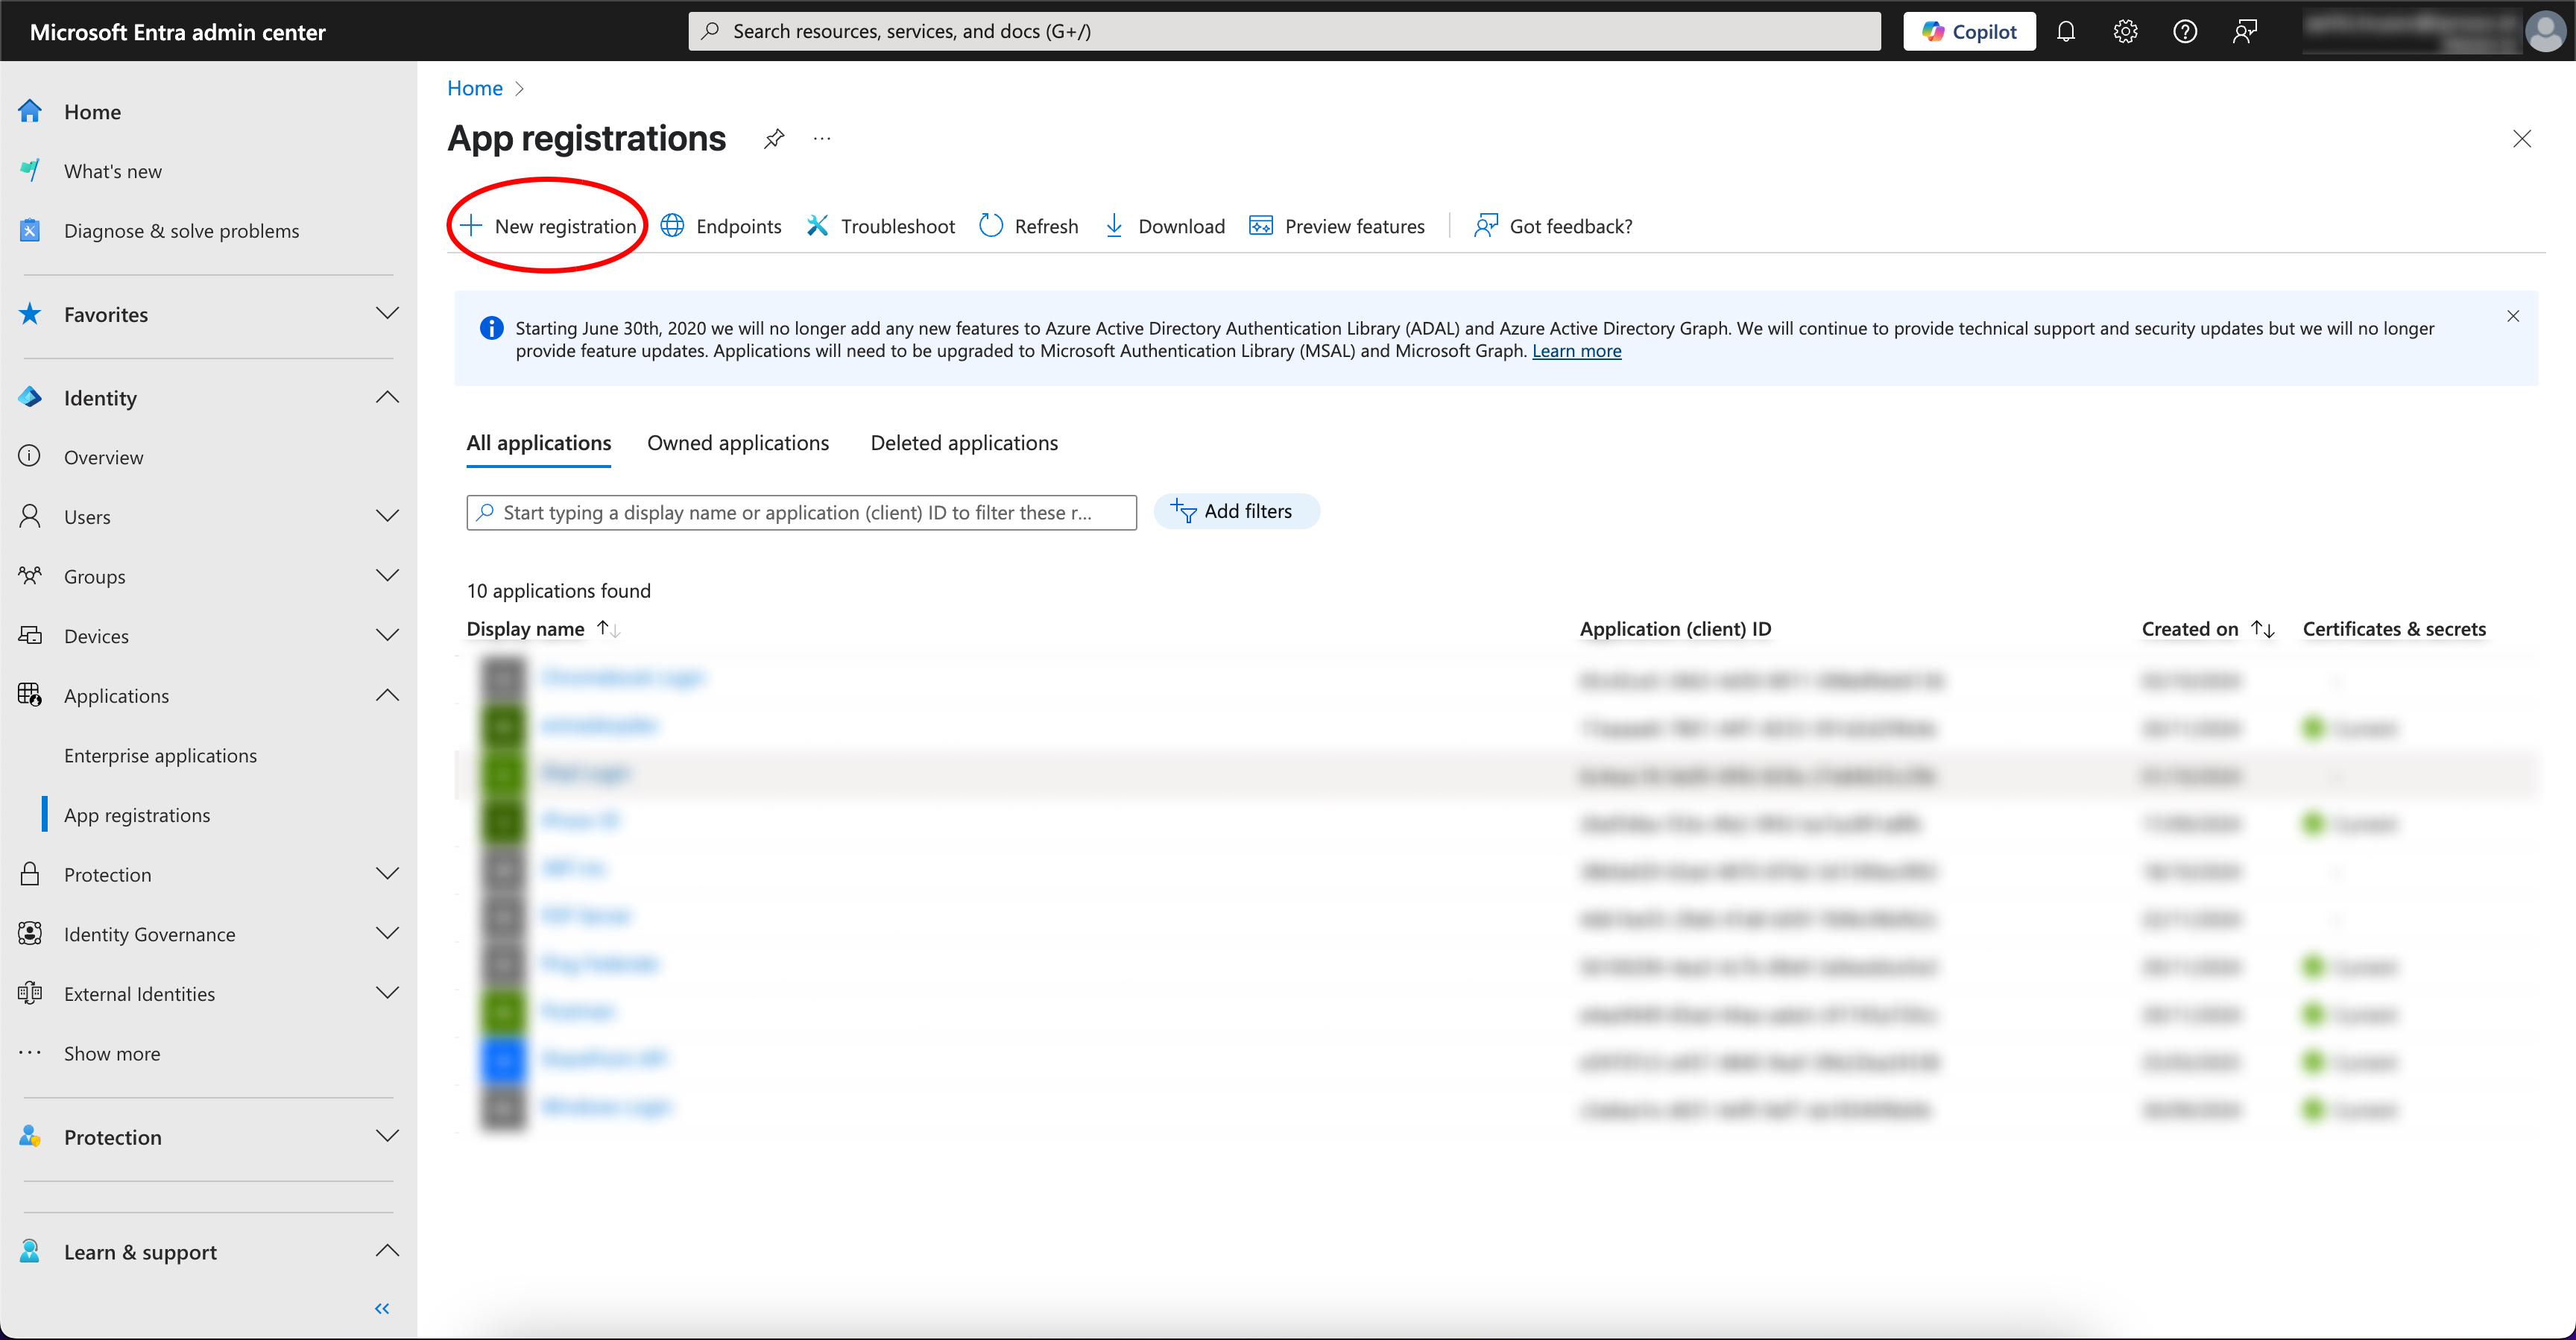Viewport: 2576px width, 1340px height.
Task: Click Show more in sidebar
Action: click(x=111, y=1053)
